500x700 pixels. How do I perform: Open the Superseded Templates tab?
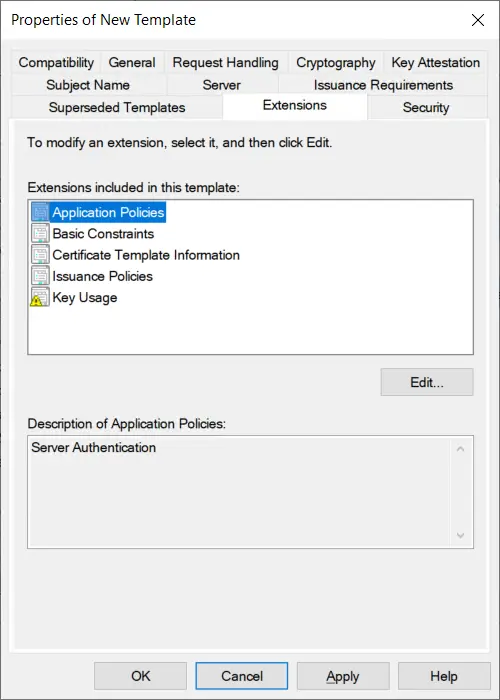[x=117, y=108]
